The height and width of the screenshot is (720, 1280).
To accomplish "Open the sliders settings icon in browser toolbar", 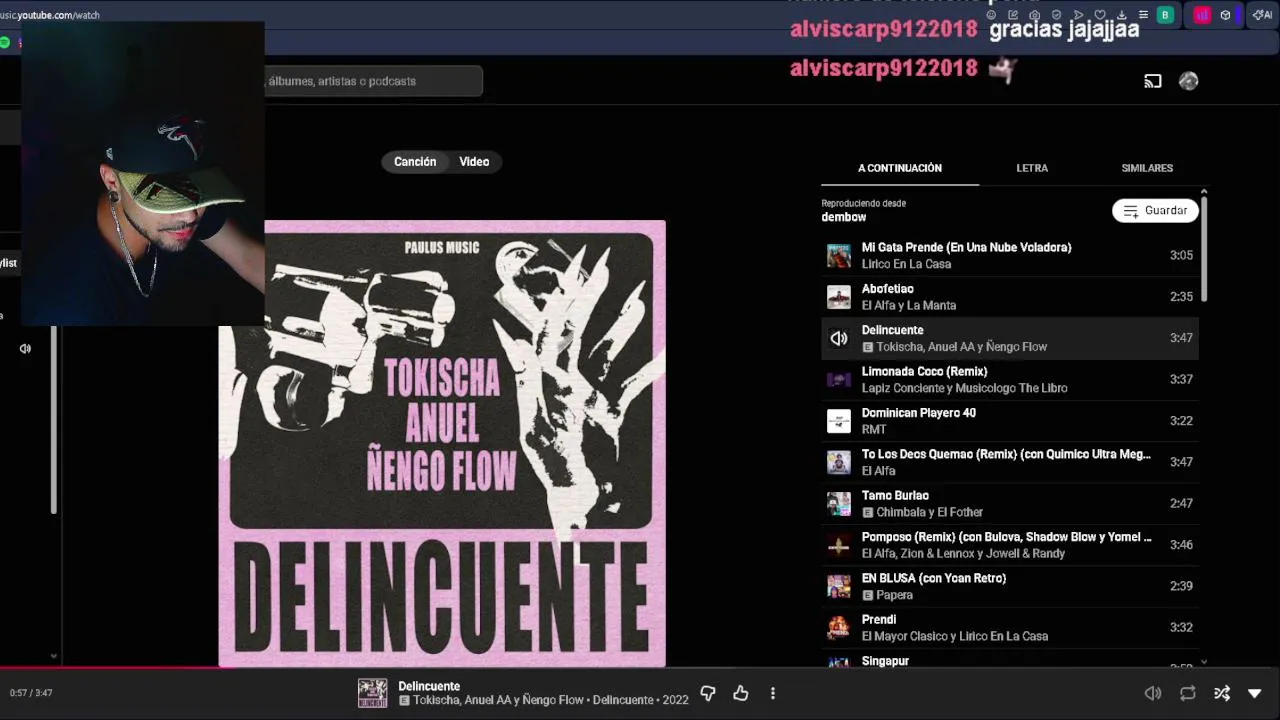I will coord(1143,15).
